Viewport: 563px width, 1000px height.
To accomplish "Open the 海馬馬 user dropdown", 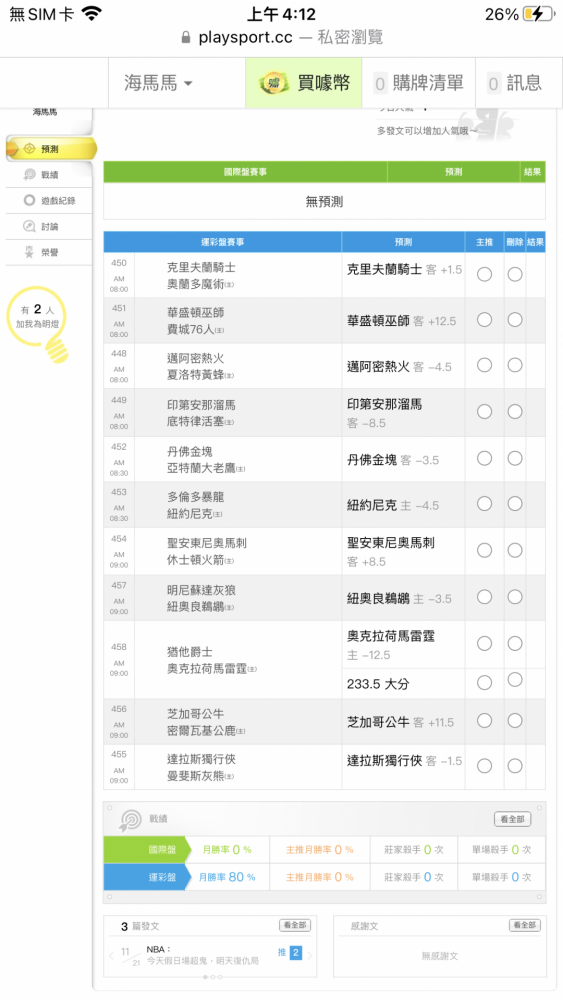I will 158,83.
